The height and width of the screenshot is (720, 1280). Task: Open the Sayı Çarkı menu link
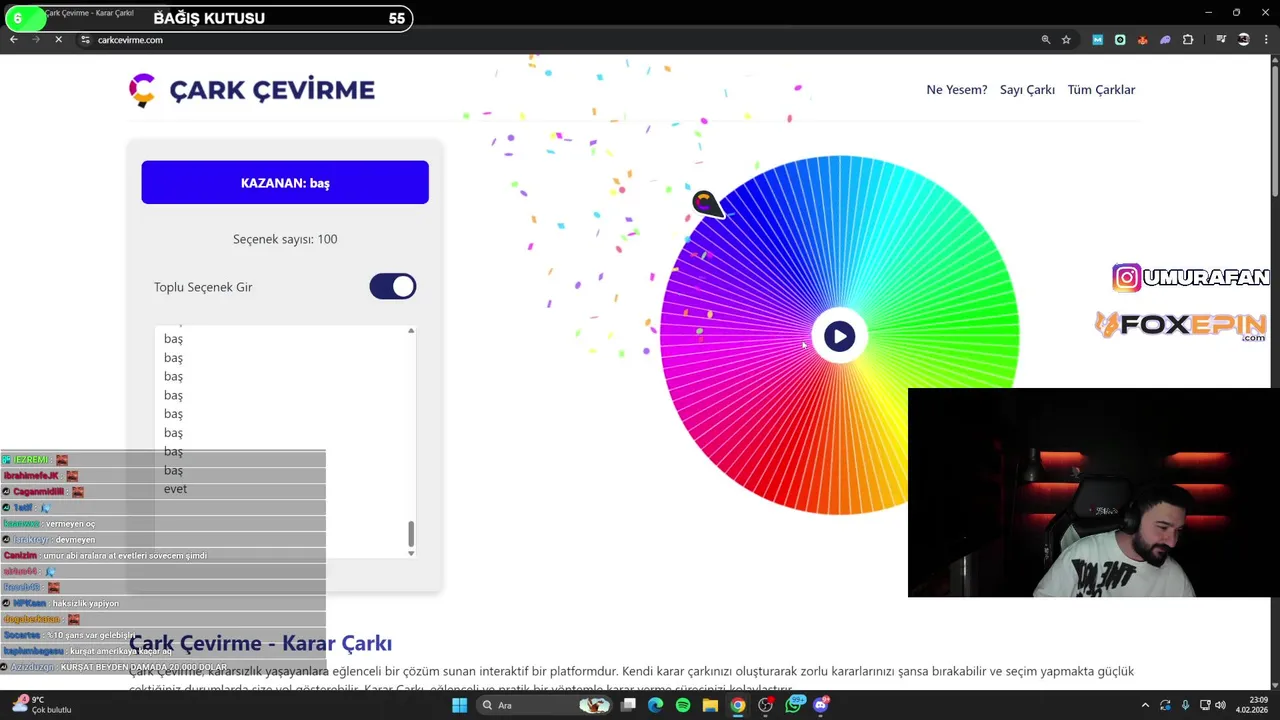click(x=1027, y=90)
